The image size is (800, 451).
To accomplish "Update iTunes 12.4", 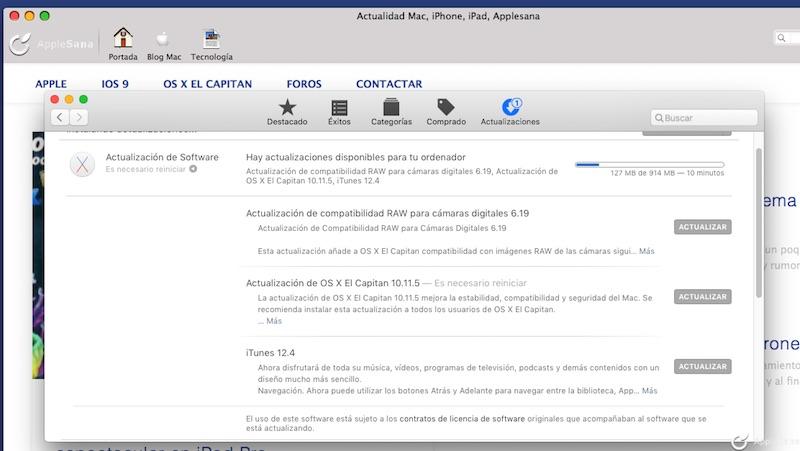I will coord(703,367).
